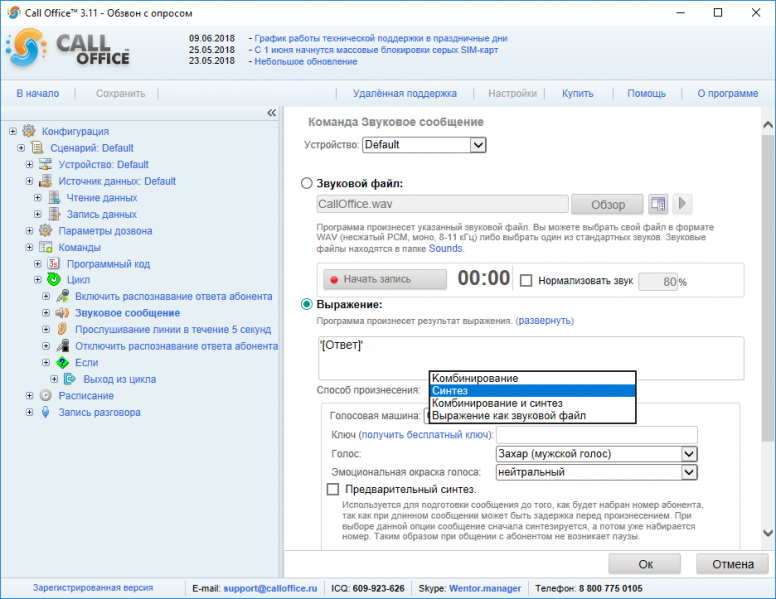Click the Ключ input field

(597, 435)
